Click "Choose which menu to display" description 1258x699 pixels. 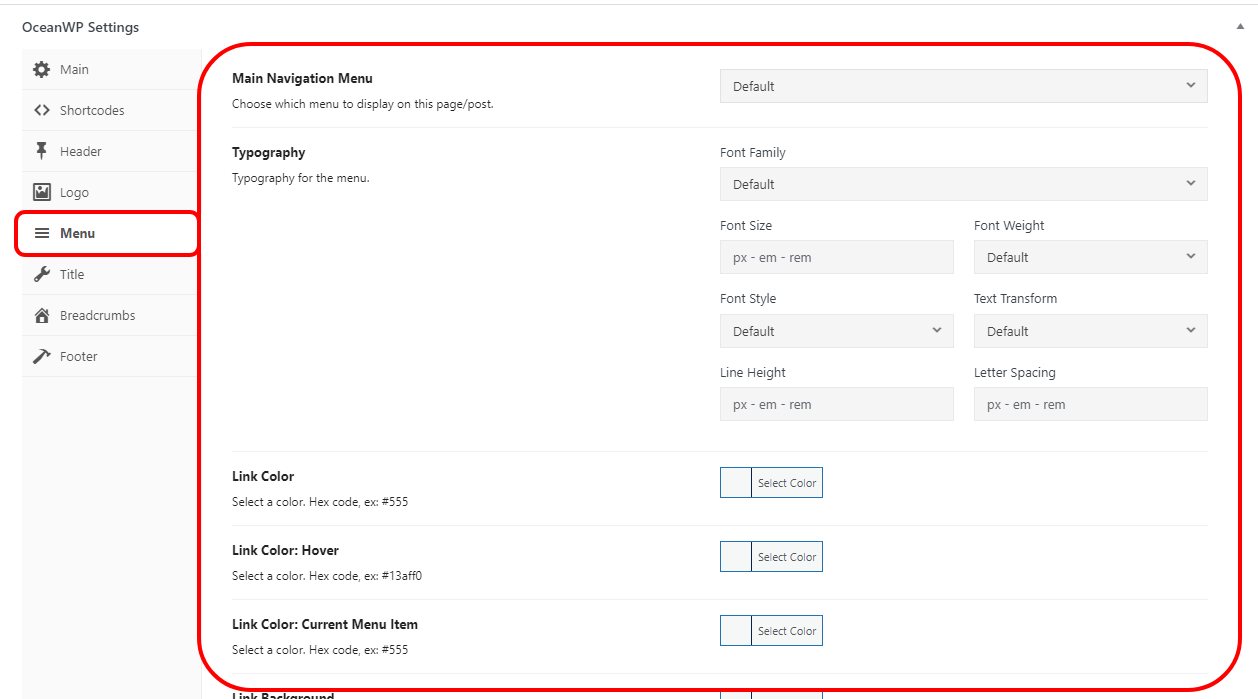(363, 104)
